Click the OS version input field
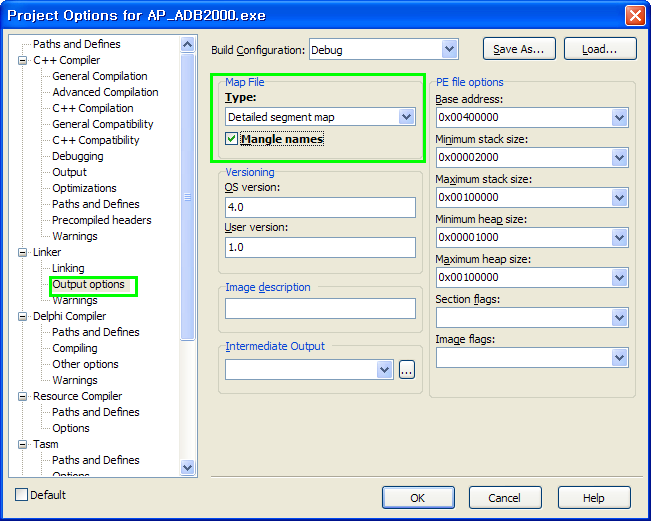The image size is (651, 521). click(x=320, y=207)
